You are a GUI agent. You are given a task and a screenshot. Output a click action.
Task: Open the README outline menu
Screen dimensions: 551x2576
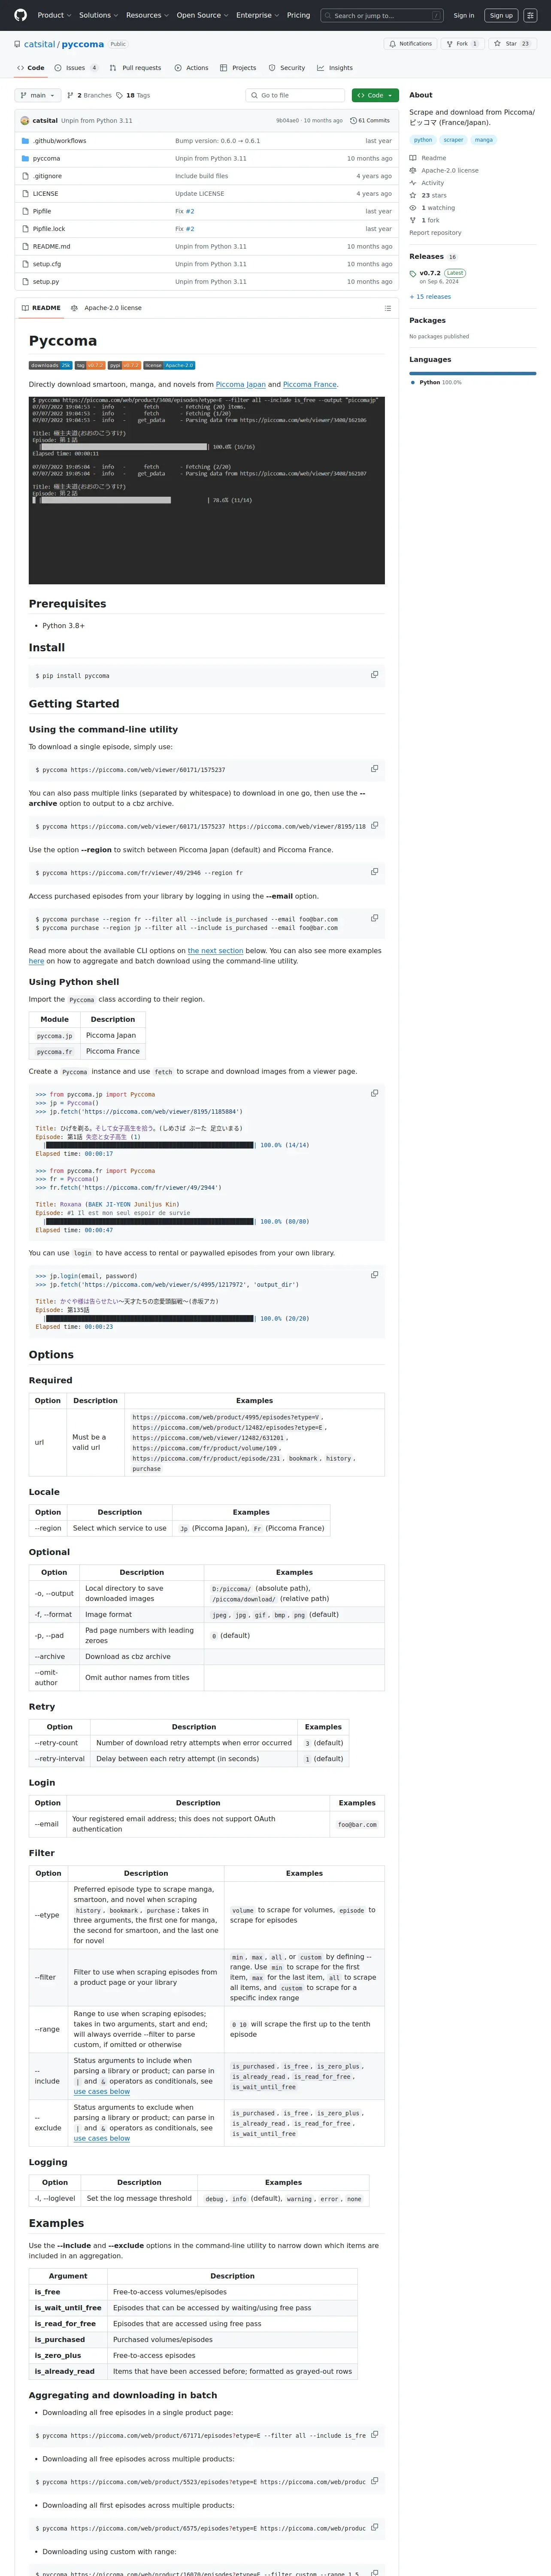388,308
